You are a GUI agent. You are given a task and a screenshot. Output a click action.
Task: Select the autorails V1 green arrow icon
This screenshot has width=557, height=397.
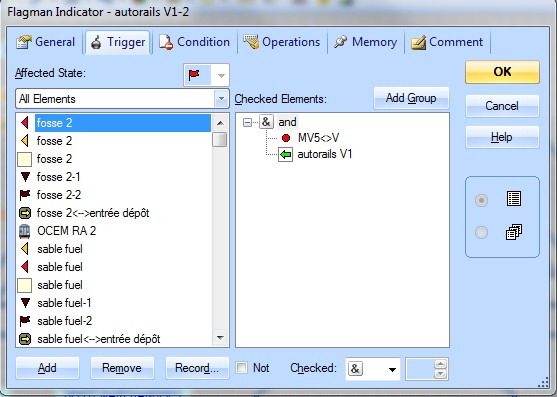click(x=285, y=155)
